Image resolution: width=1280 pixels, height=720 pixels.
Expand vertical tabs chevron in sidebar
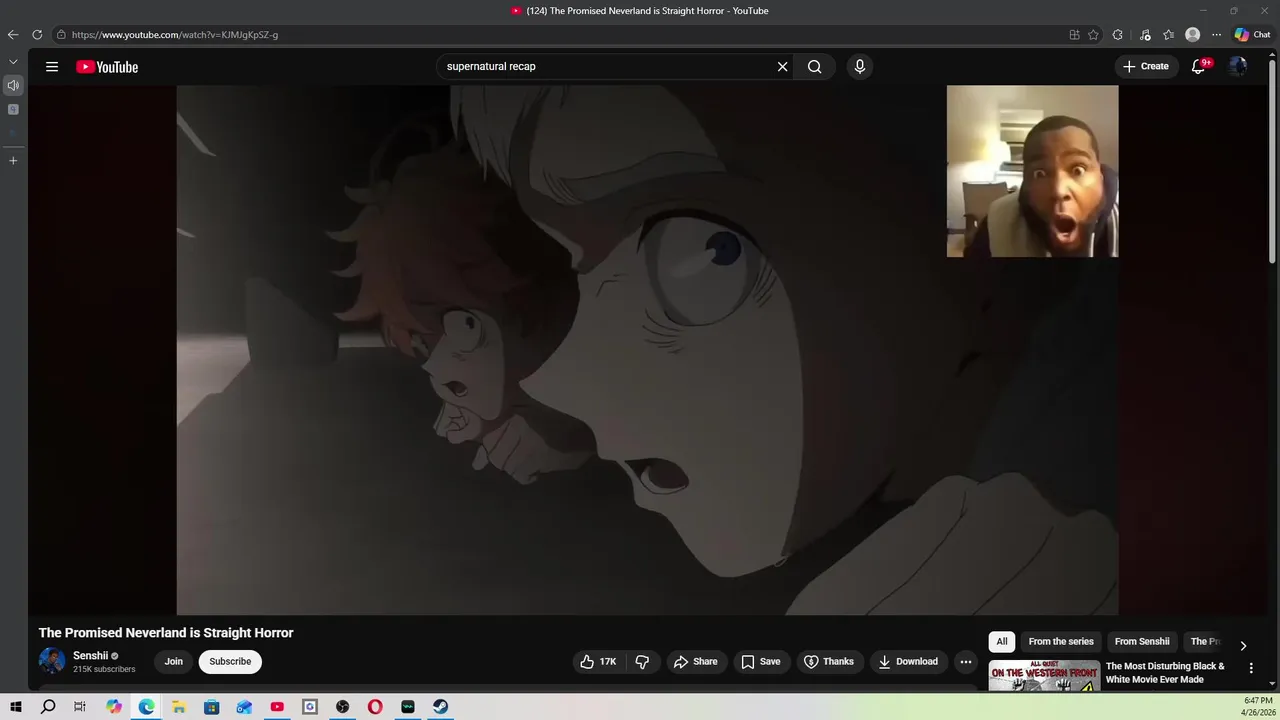[13, 62]
